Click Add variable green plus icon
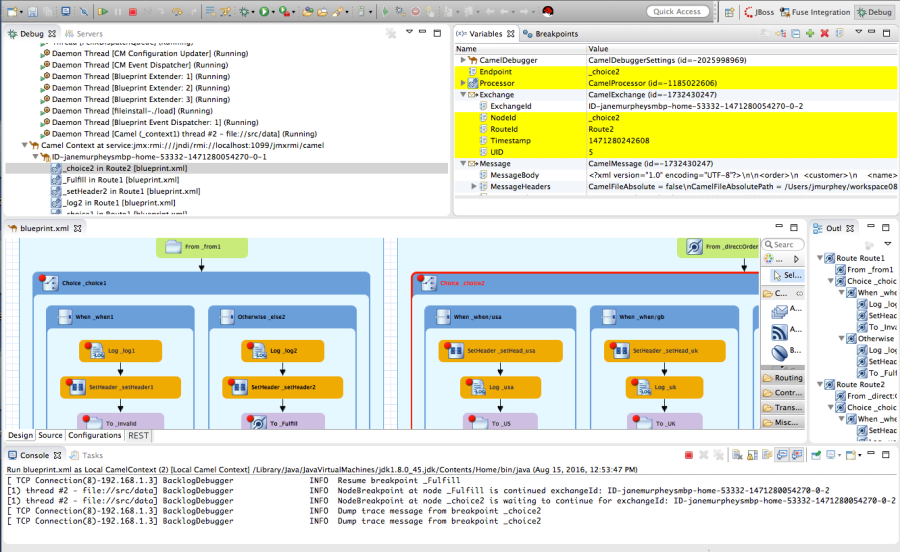 [x=810, y=33]
